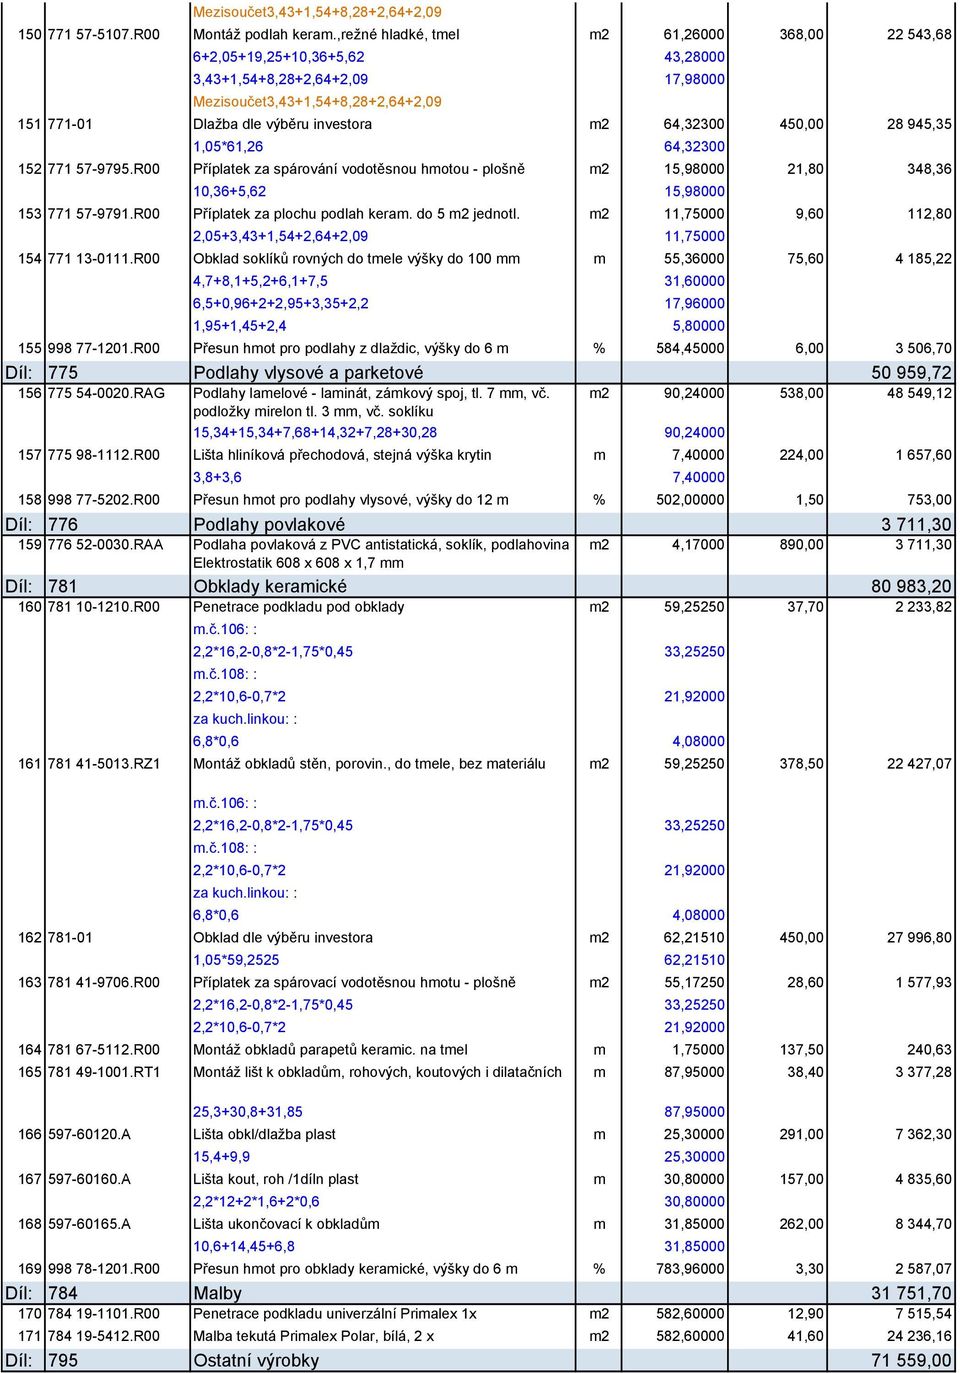Click total '4 185,22'
960x1373 pixels.
point(923,258)
